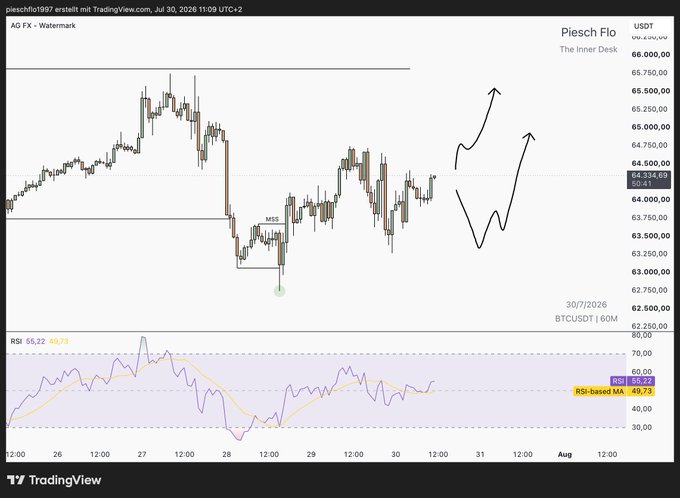Click the current price tag 64.334,69
680x498 pixels.
(649, 175)
